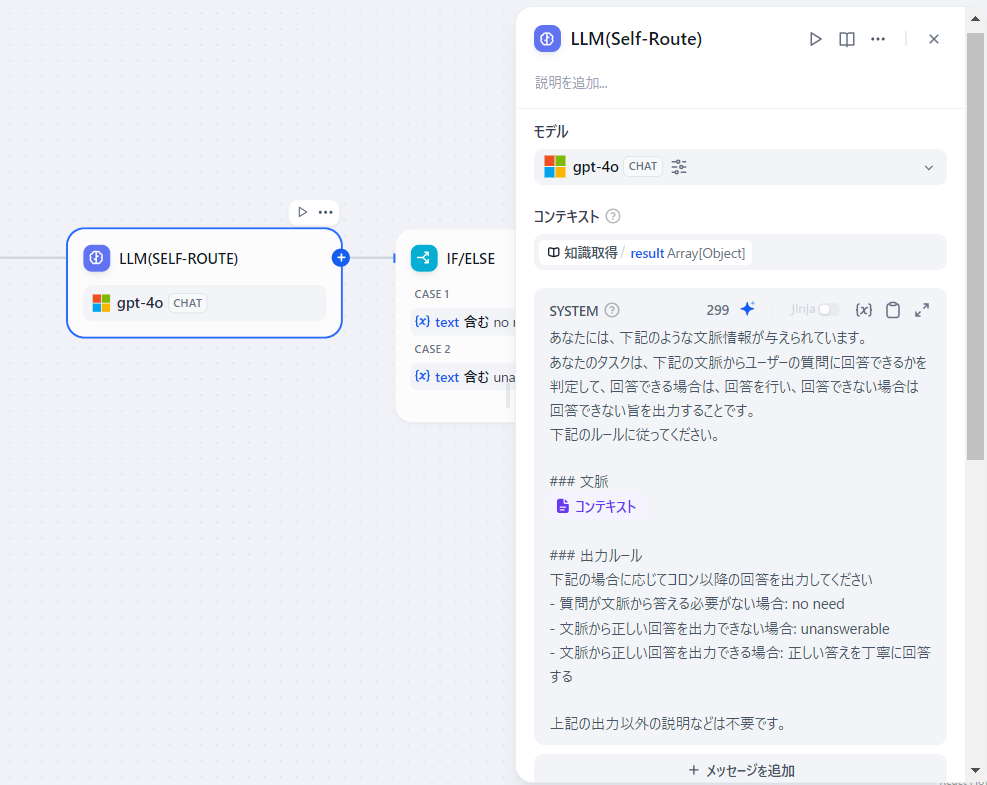The image size is (987, 785).
Task: Click the panel's vertical scrollbar thumb
Action: [x=975, y=246]
